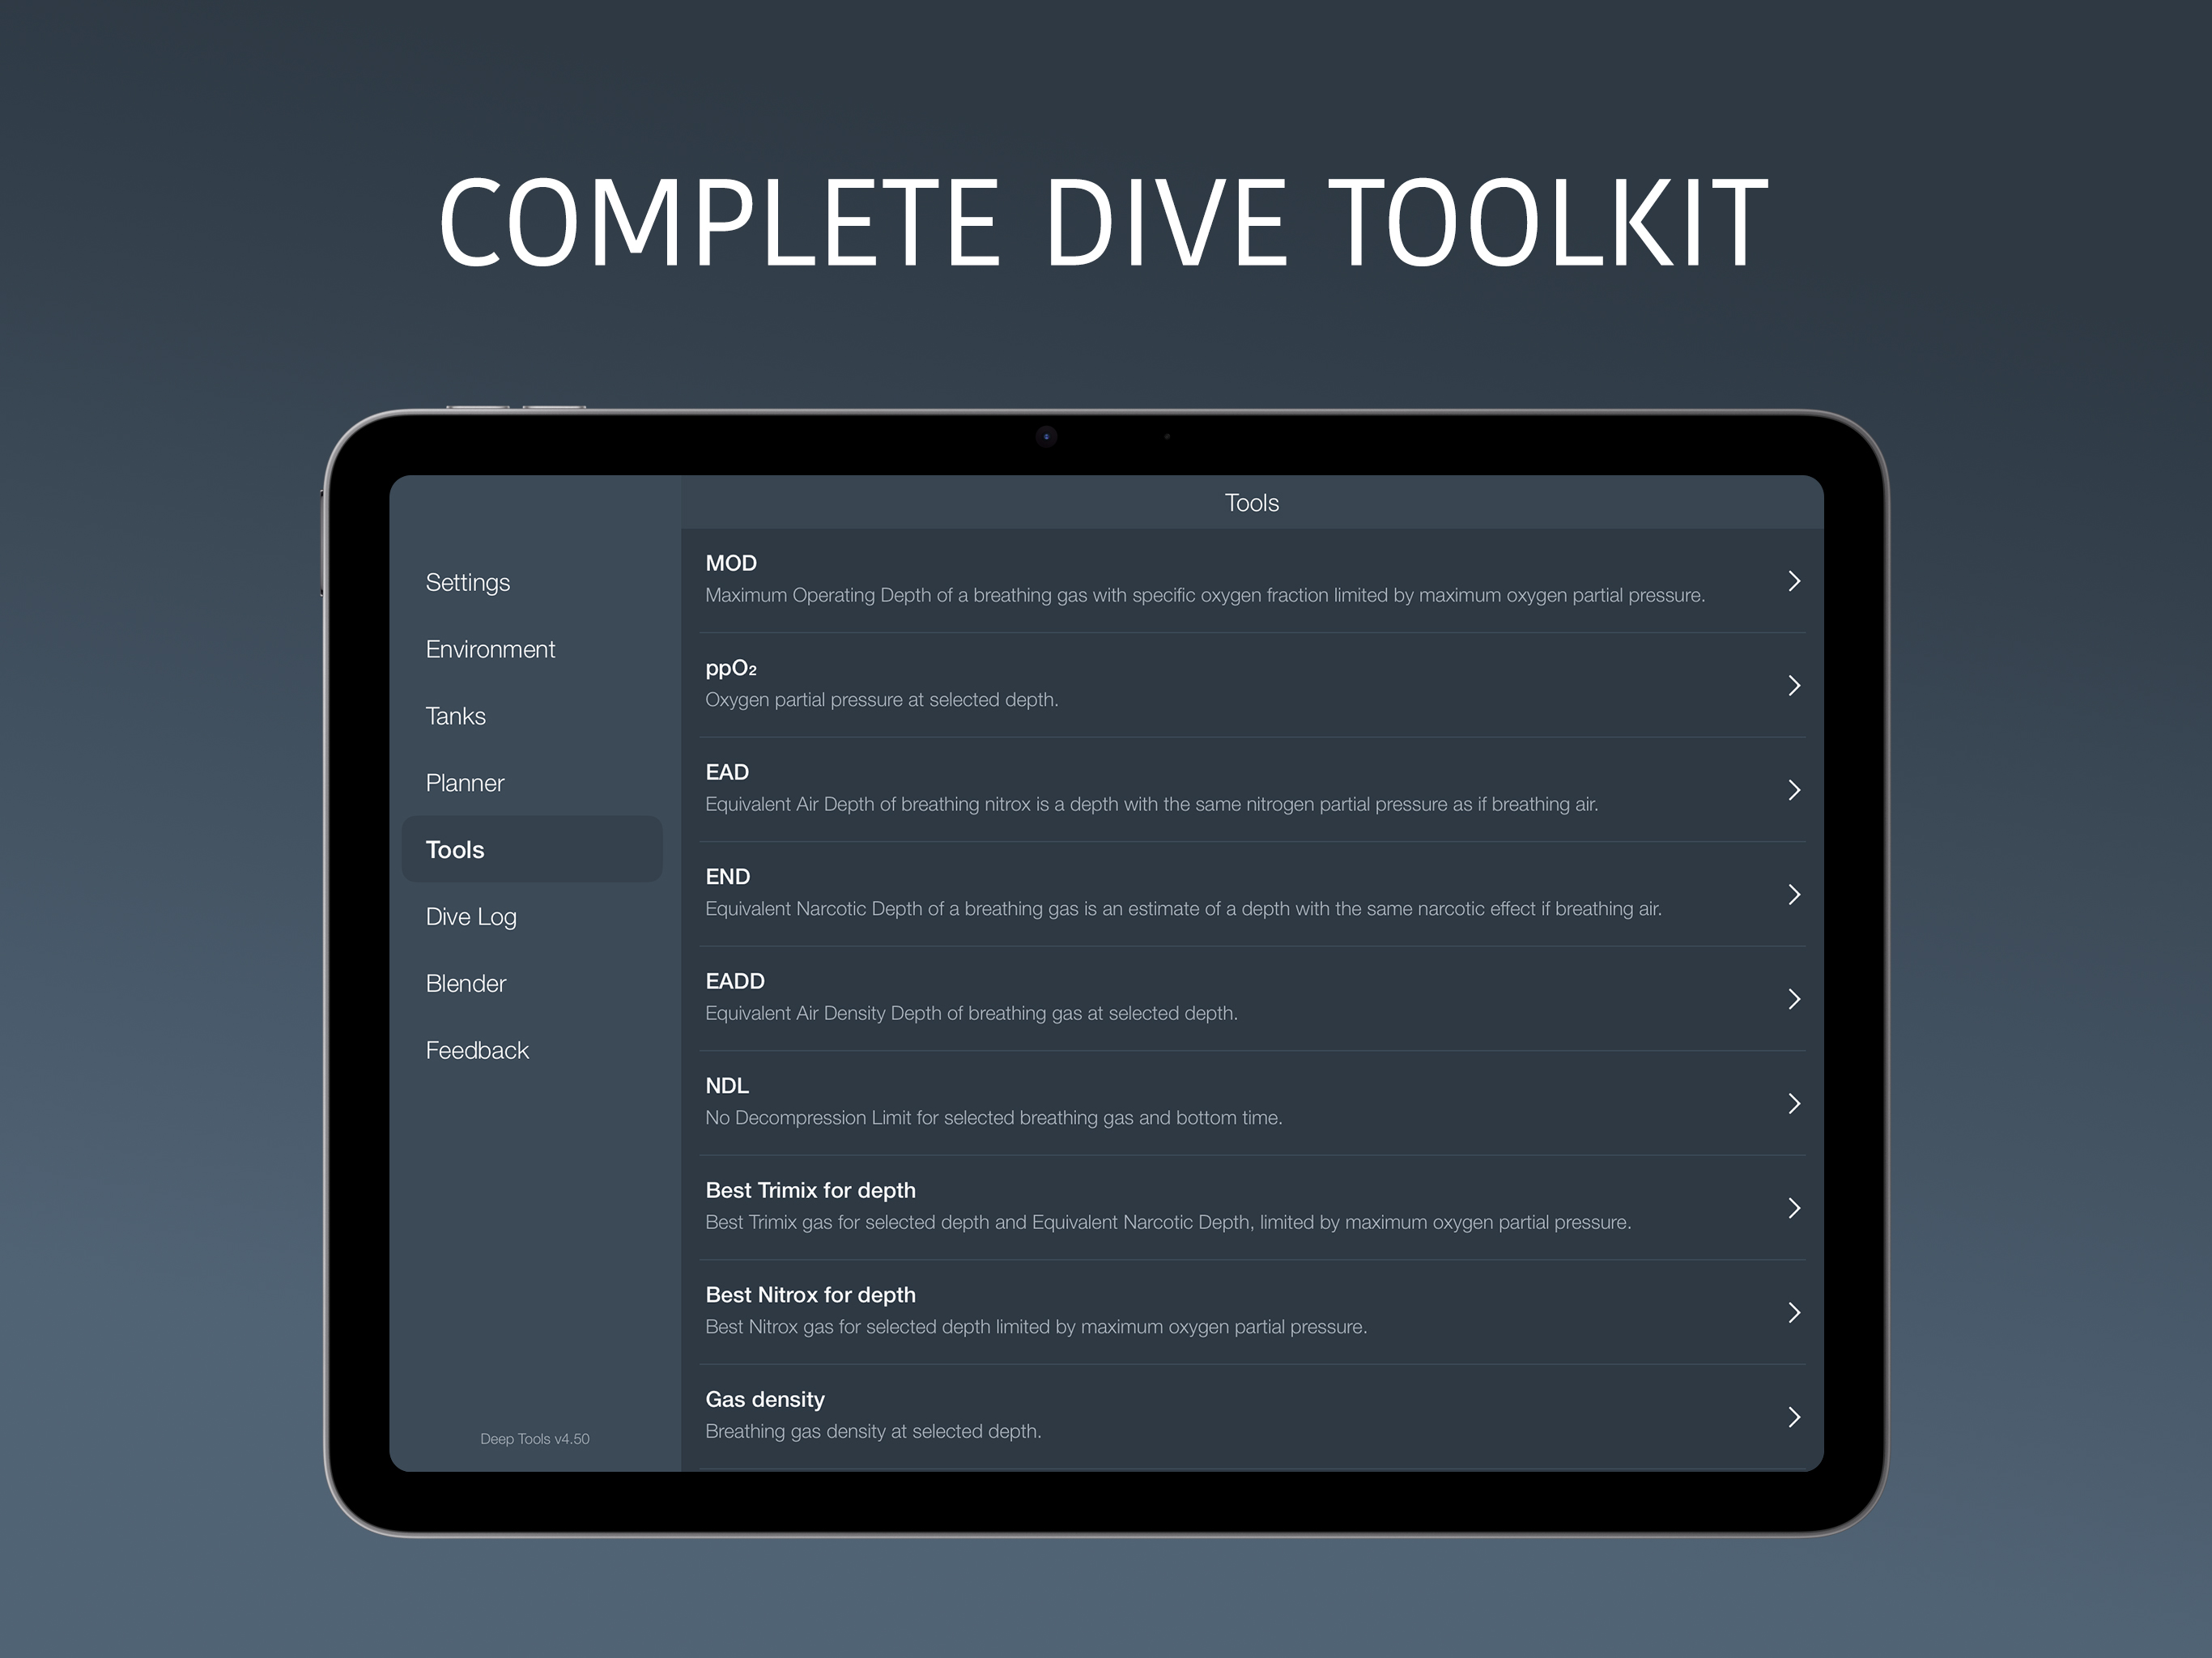Click 'Oxygen partial pressure at selected depth' text
This screenshot has width=2212, height=1658.
(881, 700)
